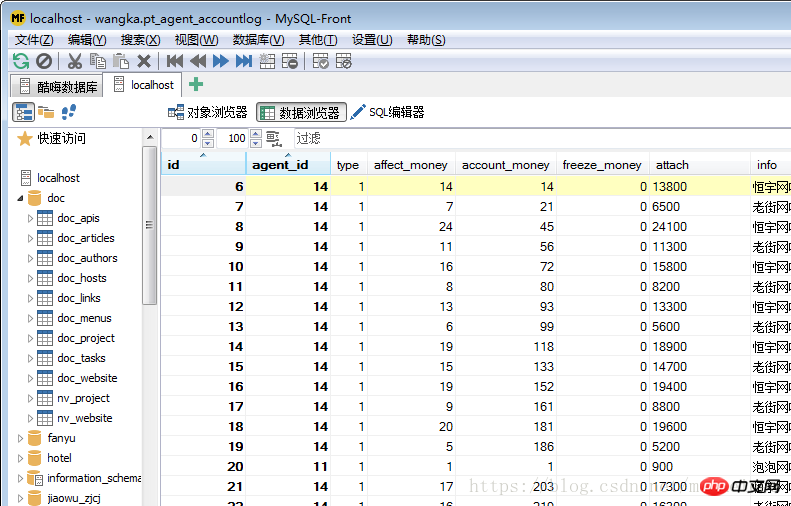Viewport: 791px width, 506px height.
Task: Click the insert record grid icon
Action: 267,61
